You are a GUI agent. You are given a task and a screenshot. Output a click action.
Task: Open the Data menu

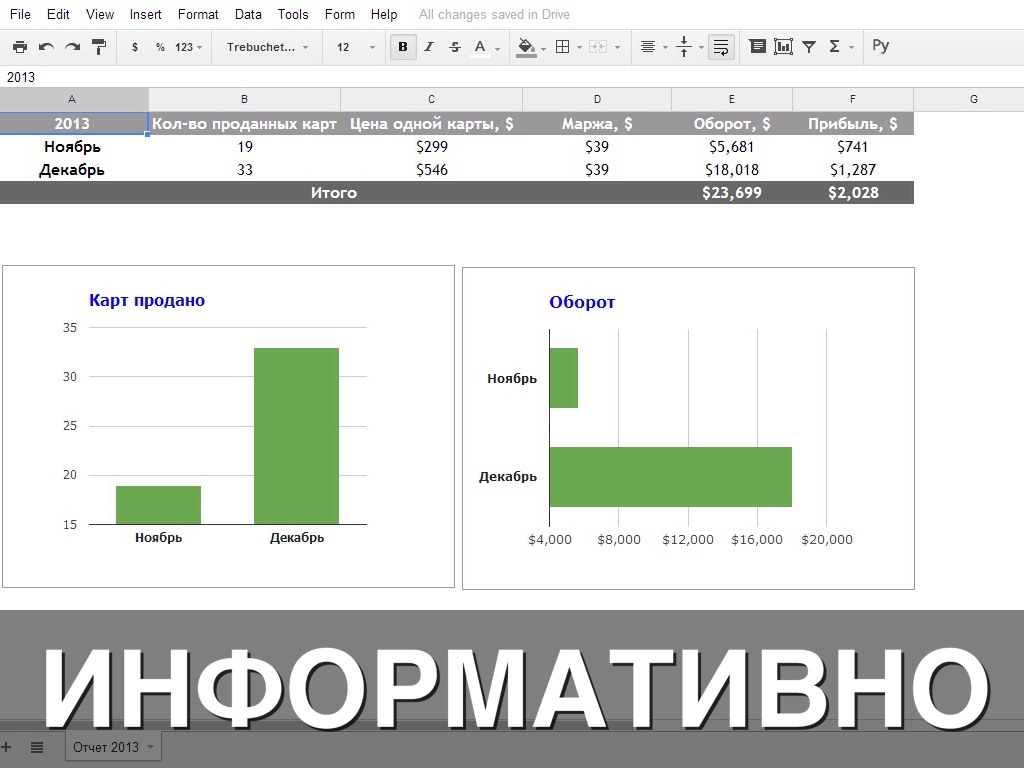pos(248,15)
